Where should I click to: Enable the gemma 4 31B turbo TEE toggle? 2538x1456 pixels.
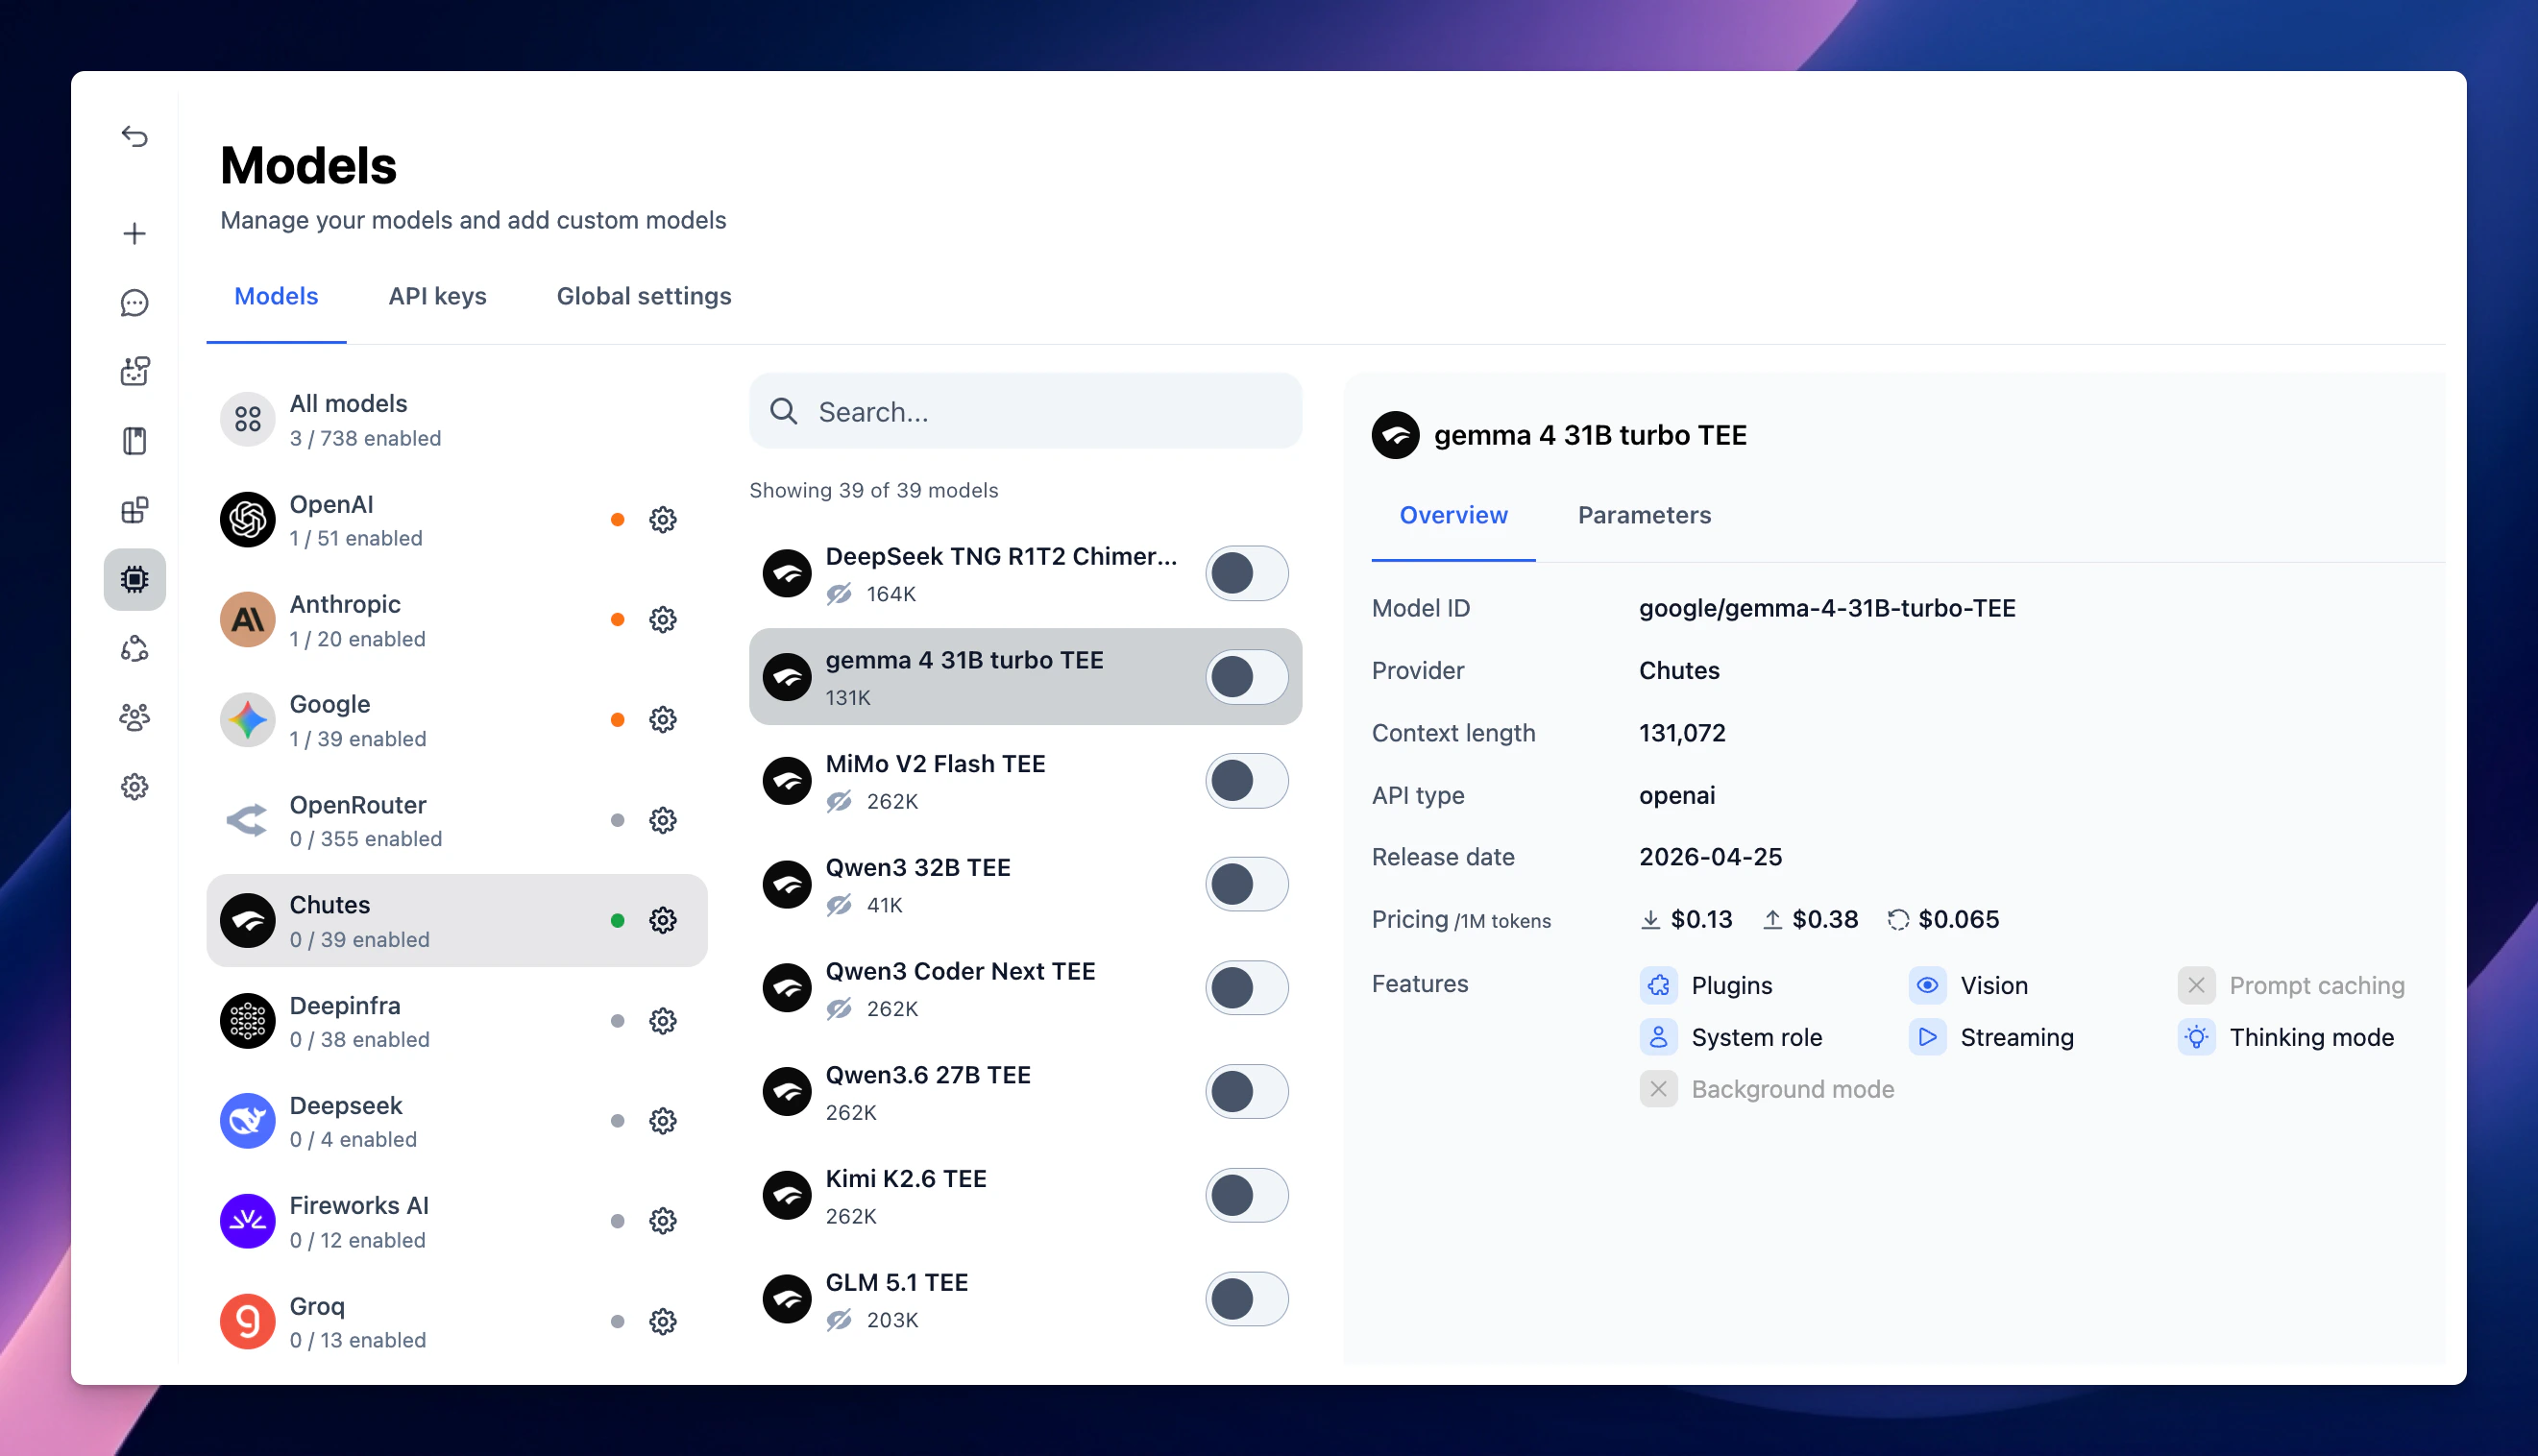click(1246, 677)
